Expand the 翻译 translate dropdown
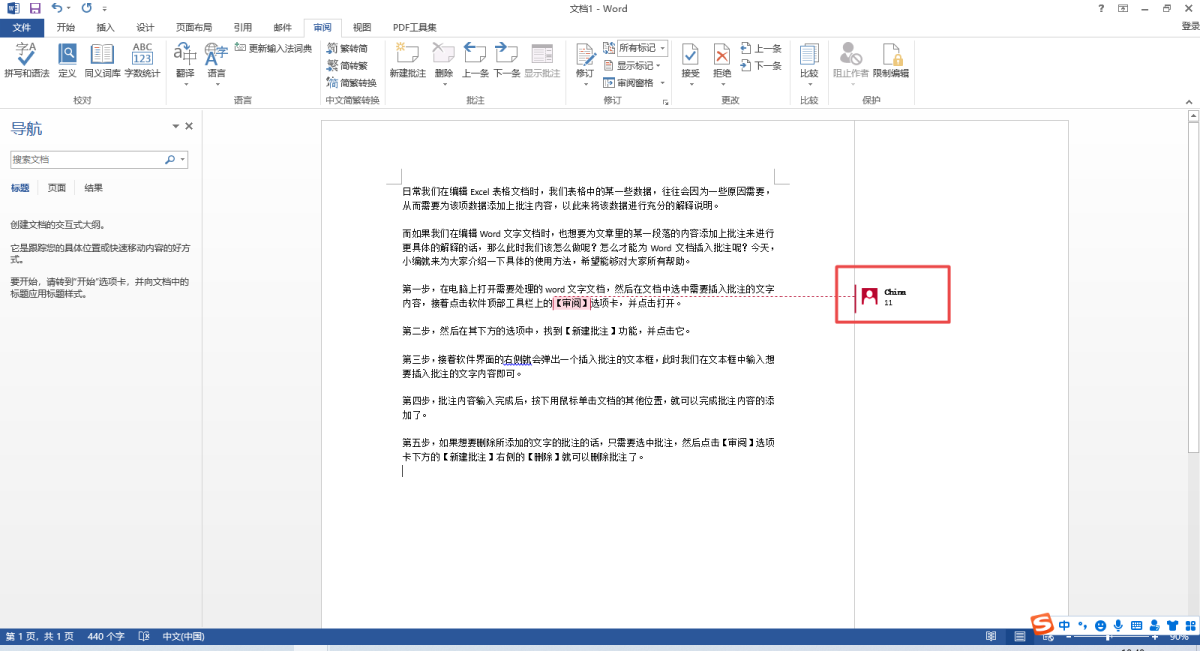The width and height of the screenshot is (1200, 651). click(185, 84)
